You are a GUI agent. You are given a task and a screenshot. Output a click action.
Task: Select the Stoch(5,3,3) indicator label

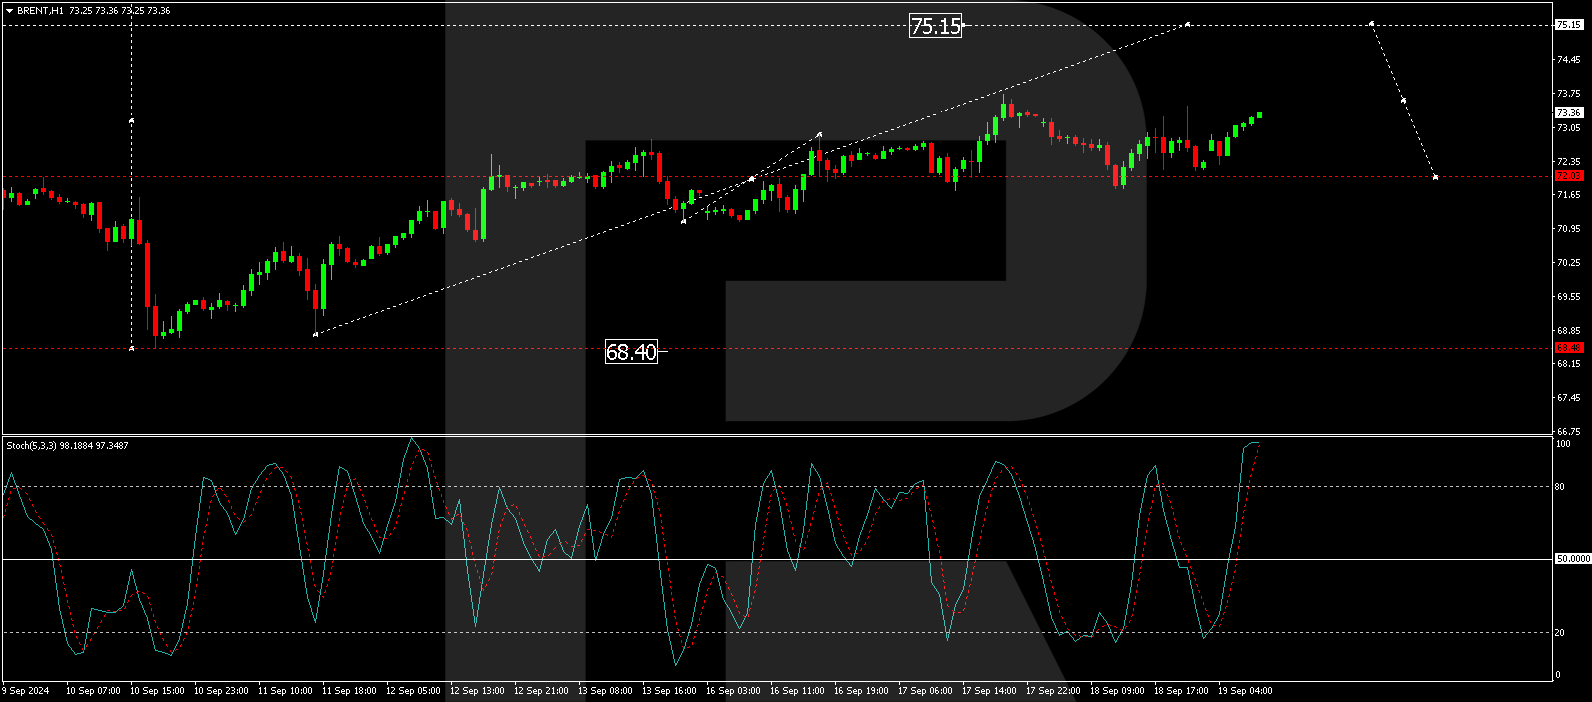pos(31,445)
